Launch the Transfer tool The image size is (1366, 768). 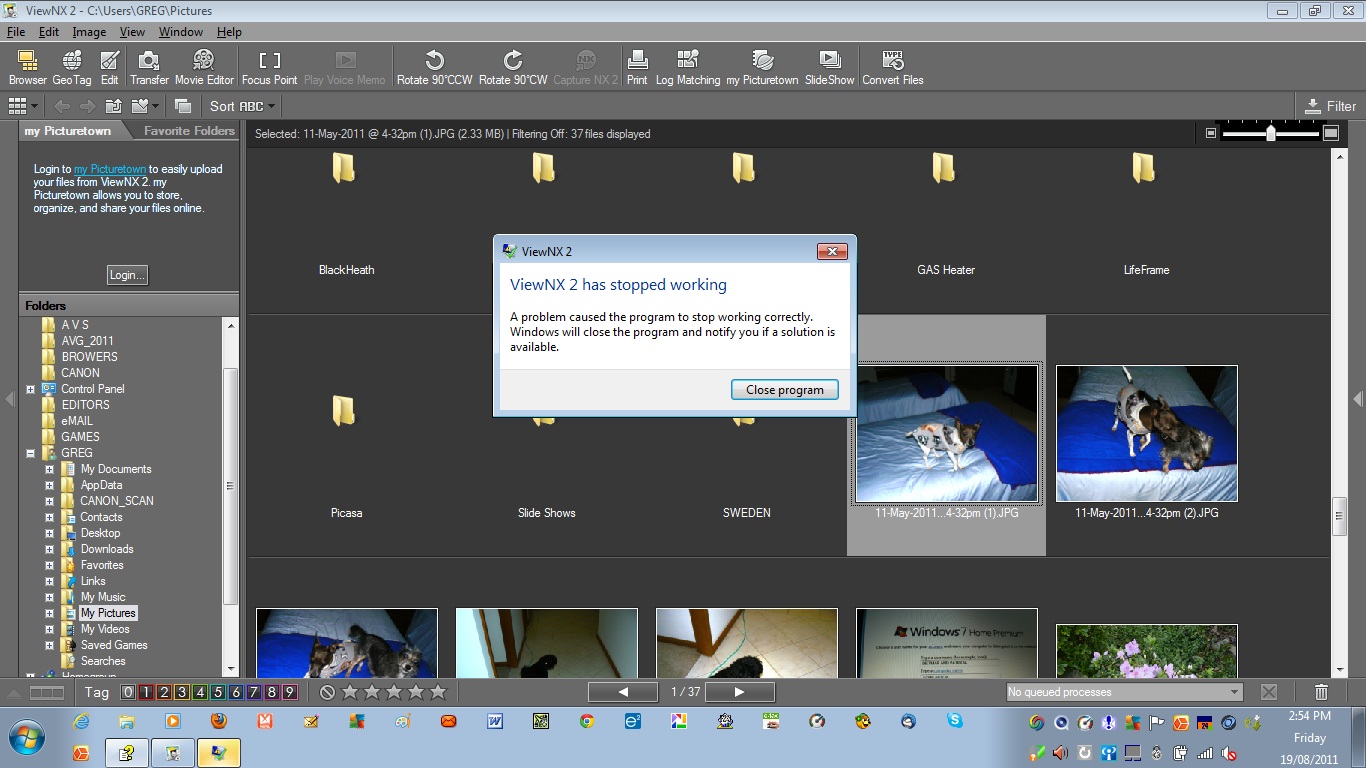point(149,67)
